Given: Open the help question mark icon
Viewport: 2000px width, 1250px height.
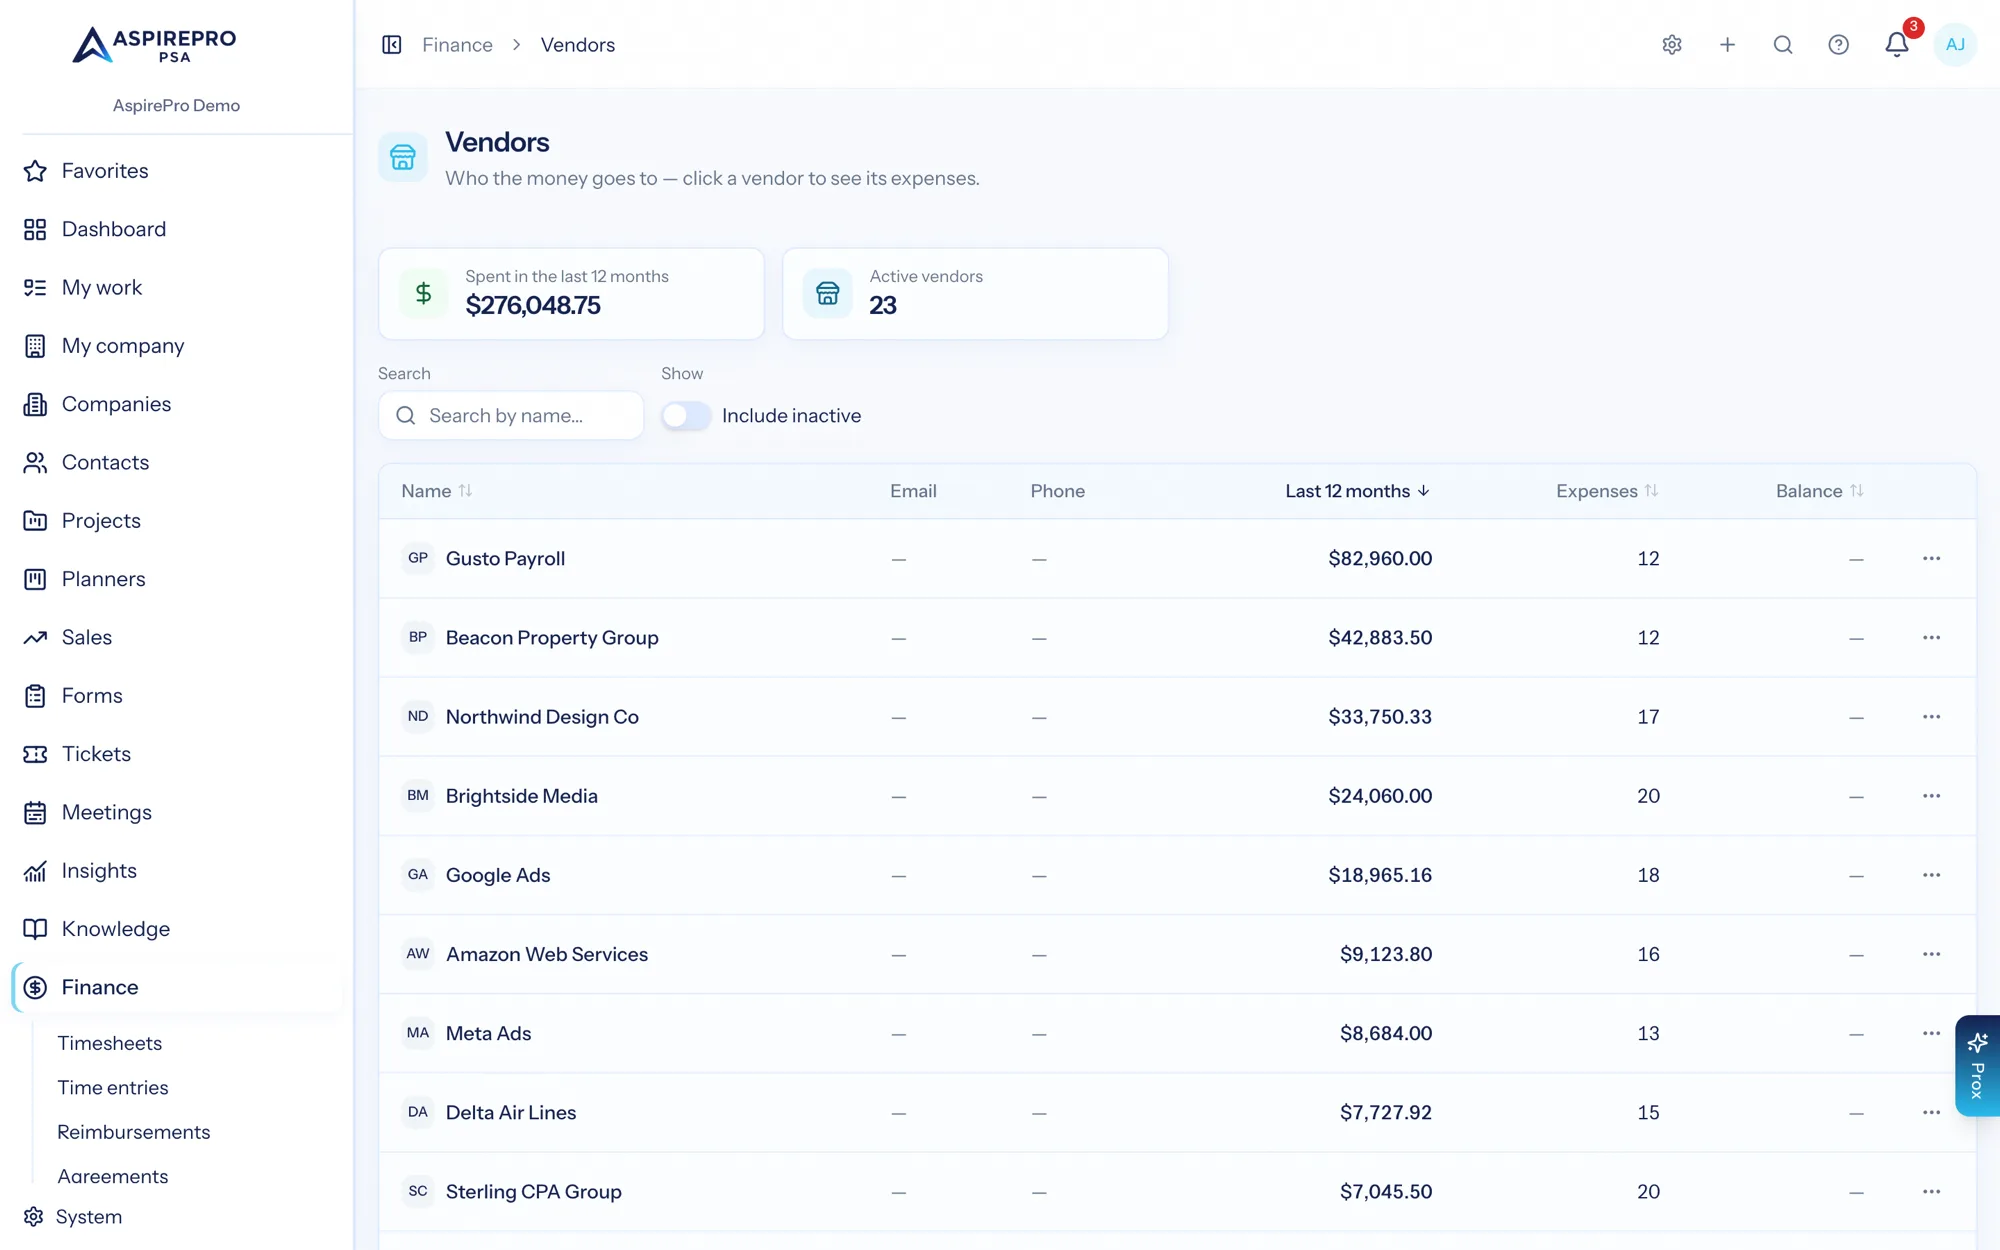Looking at the screenshot, I should (1838, 45).
